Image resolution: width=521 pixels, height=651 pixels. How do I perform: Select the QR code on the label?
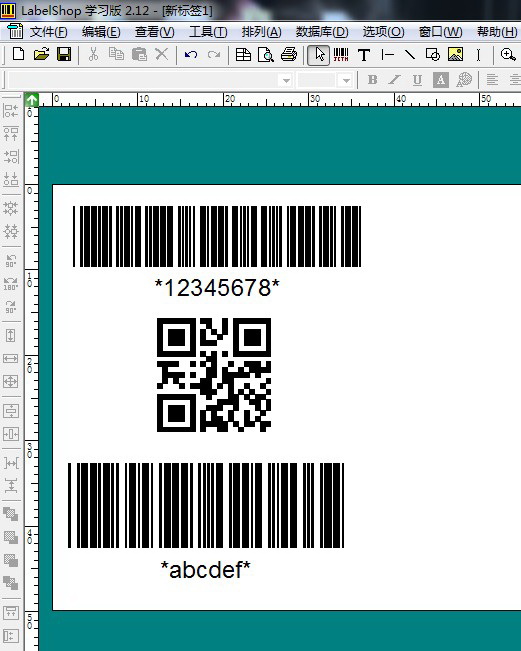pos(214,375)
